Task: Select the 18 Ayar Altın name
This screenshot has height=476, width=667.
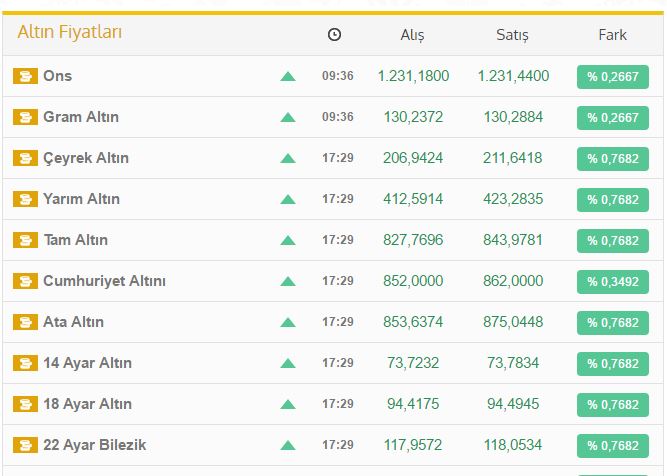Action: pos(87,404)
